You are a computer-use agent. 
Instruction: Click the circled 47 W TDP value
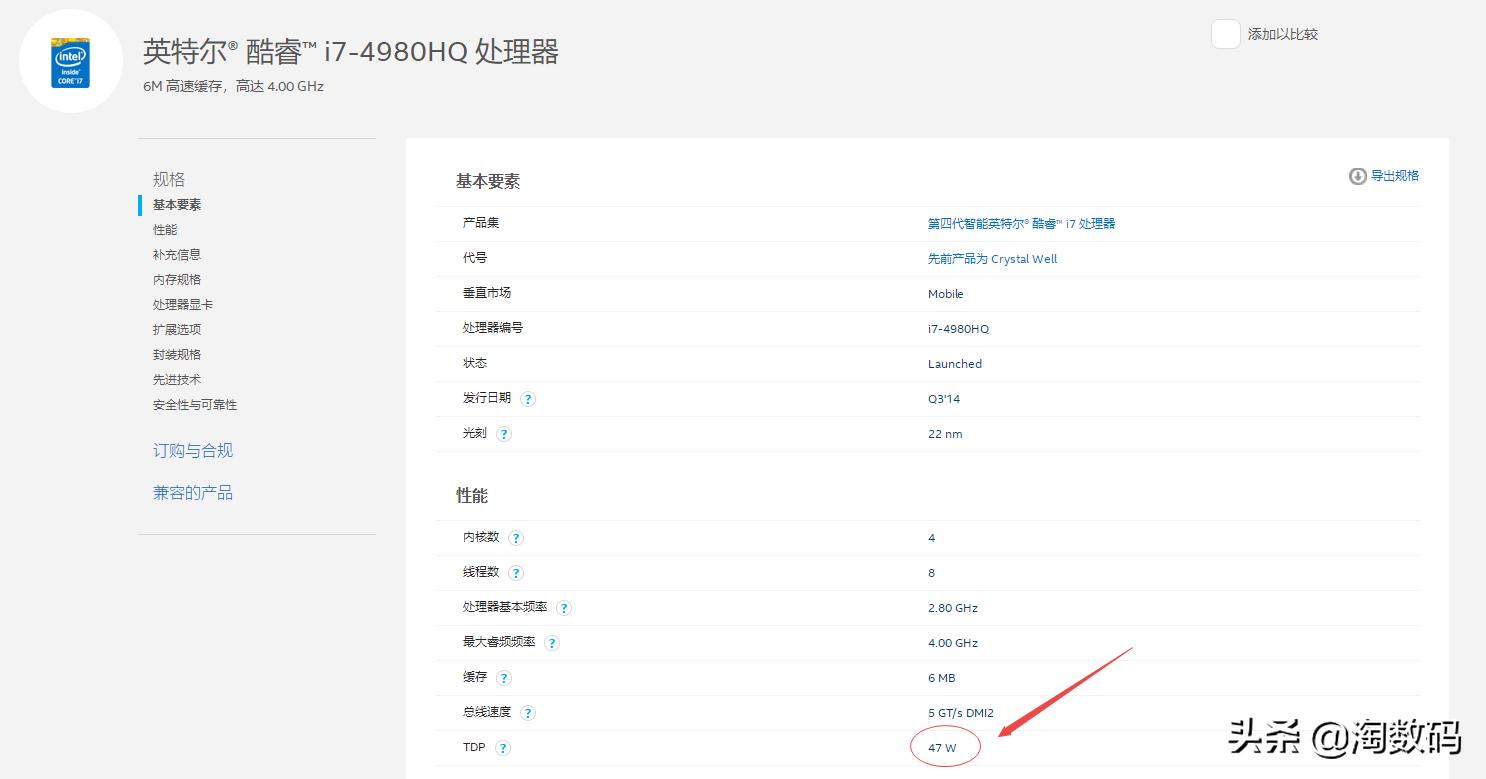[x=944, y=747]
